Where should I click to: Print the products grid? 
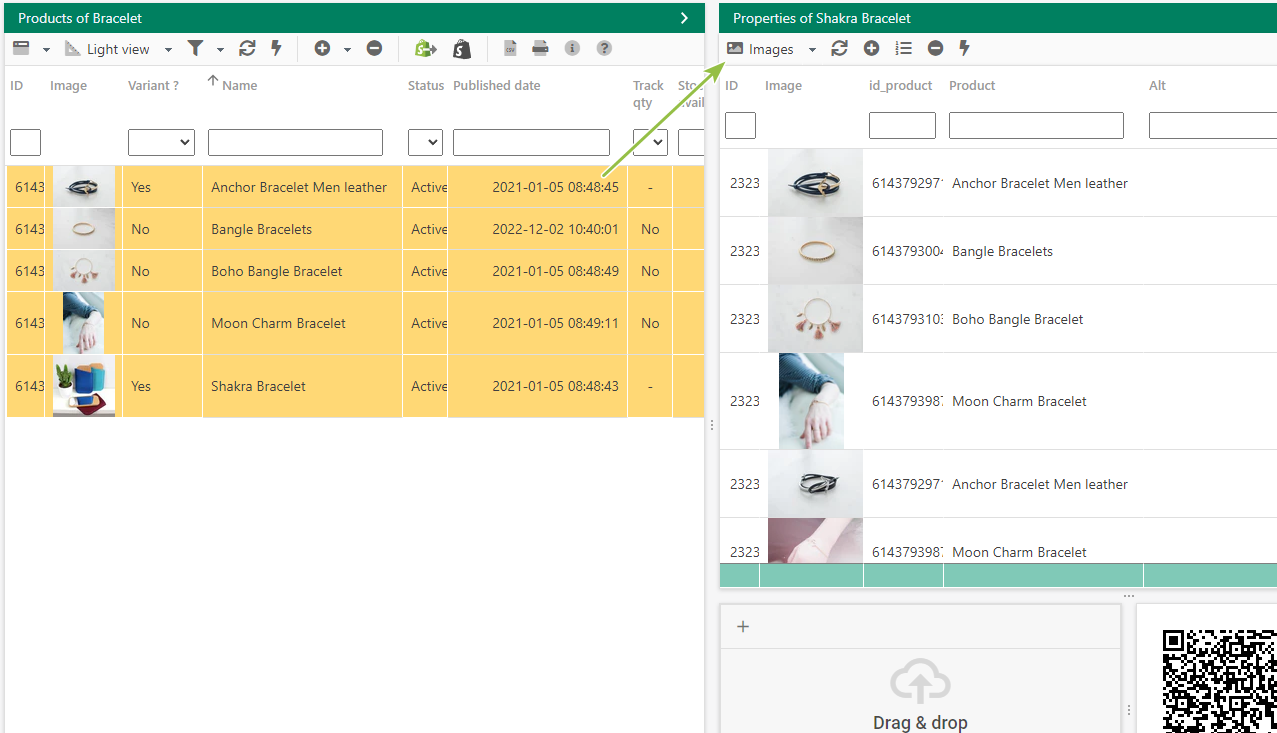pos(540,48)
